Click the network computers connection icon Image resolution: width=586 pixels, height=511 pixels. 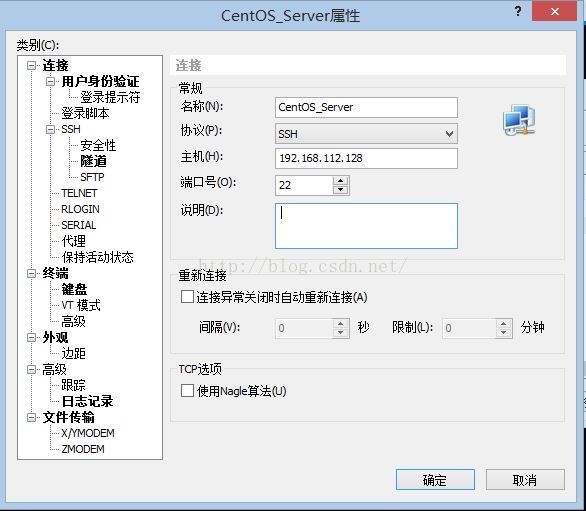[519, 120]
